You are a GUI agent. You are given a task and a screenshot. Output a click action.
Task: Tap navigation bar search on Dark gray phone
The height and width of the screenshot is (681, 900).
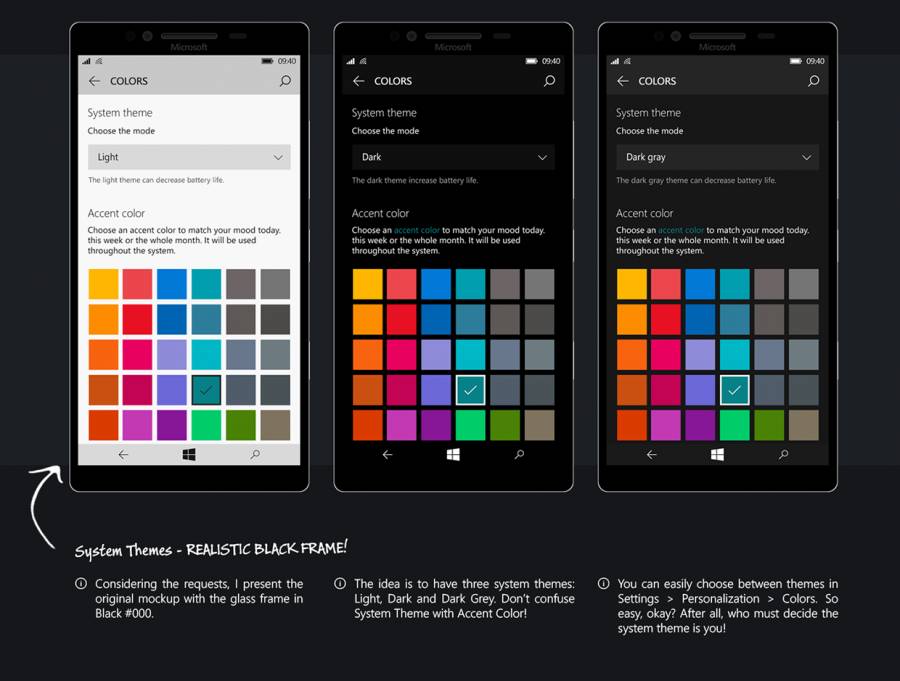783,454
